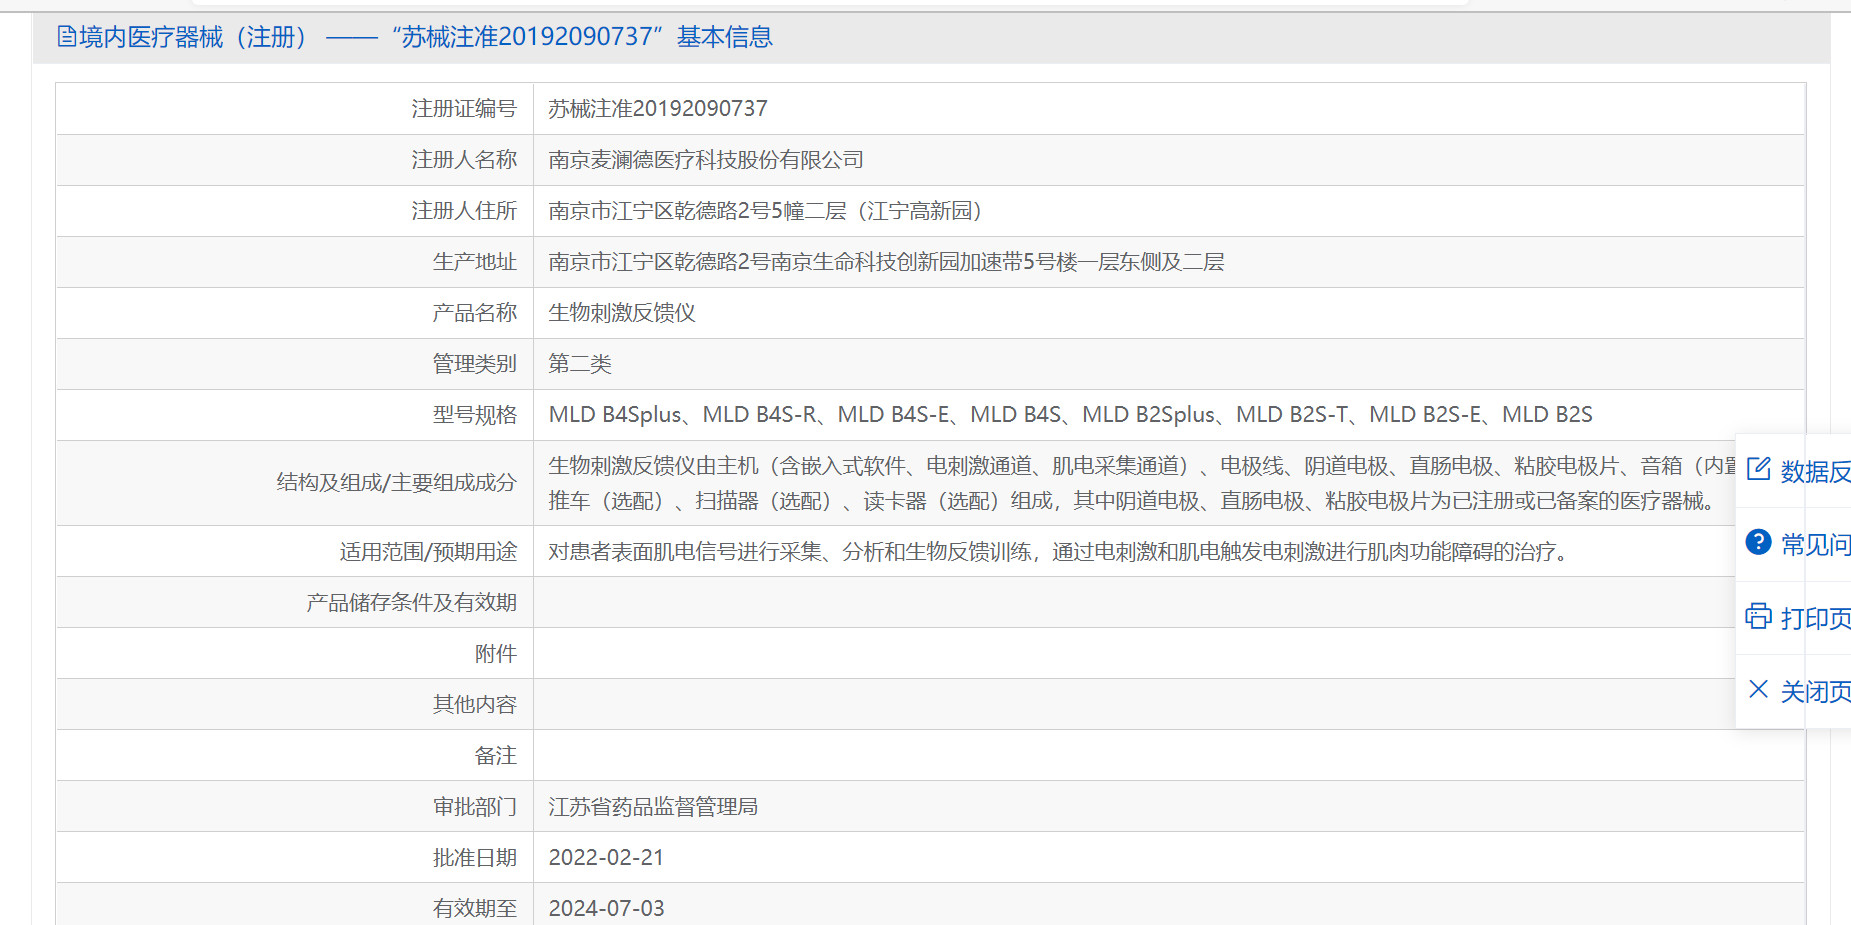The width and height of the screenshot is (1851, 925).
Task: Click the 适用范围/预期用途 label
Action: (428, 551)
